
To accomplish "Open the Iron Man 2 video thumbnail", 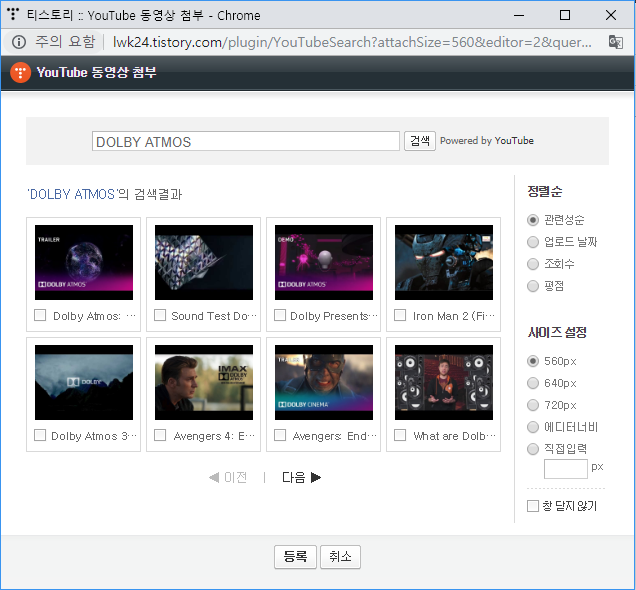I will pyautogui.click(x=444, y=262).
